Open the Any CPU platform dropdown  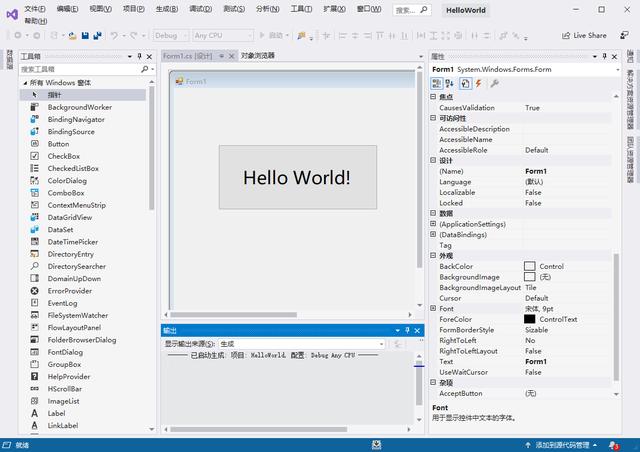[x=222, y=35]
